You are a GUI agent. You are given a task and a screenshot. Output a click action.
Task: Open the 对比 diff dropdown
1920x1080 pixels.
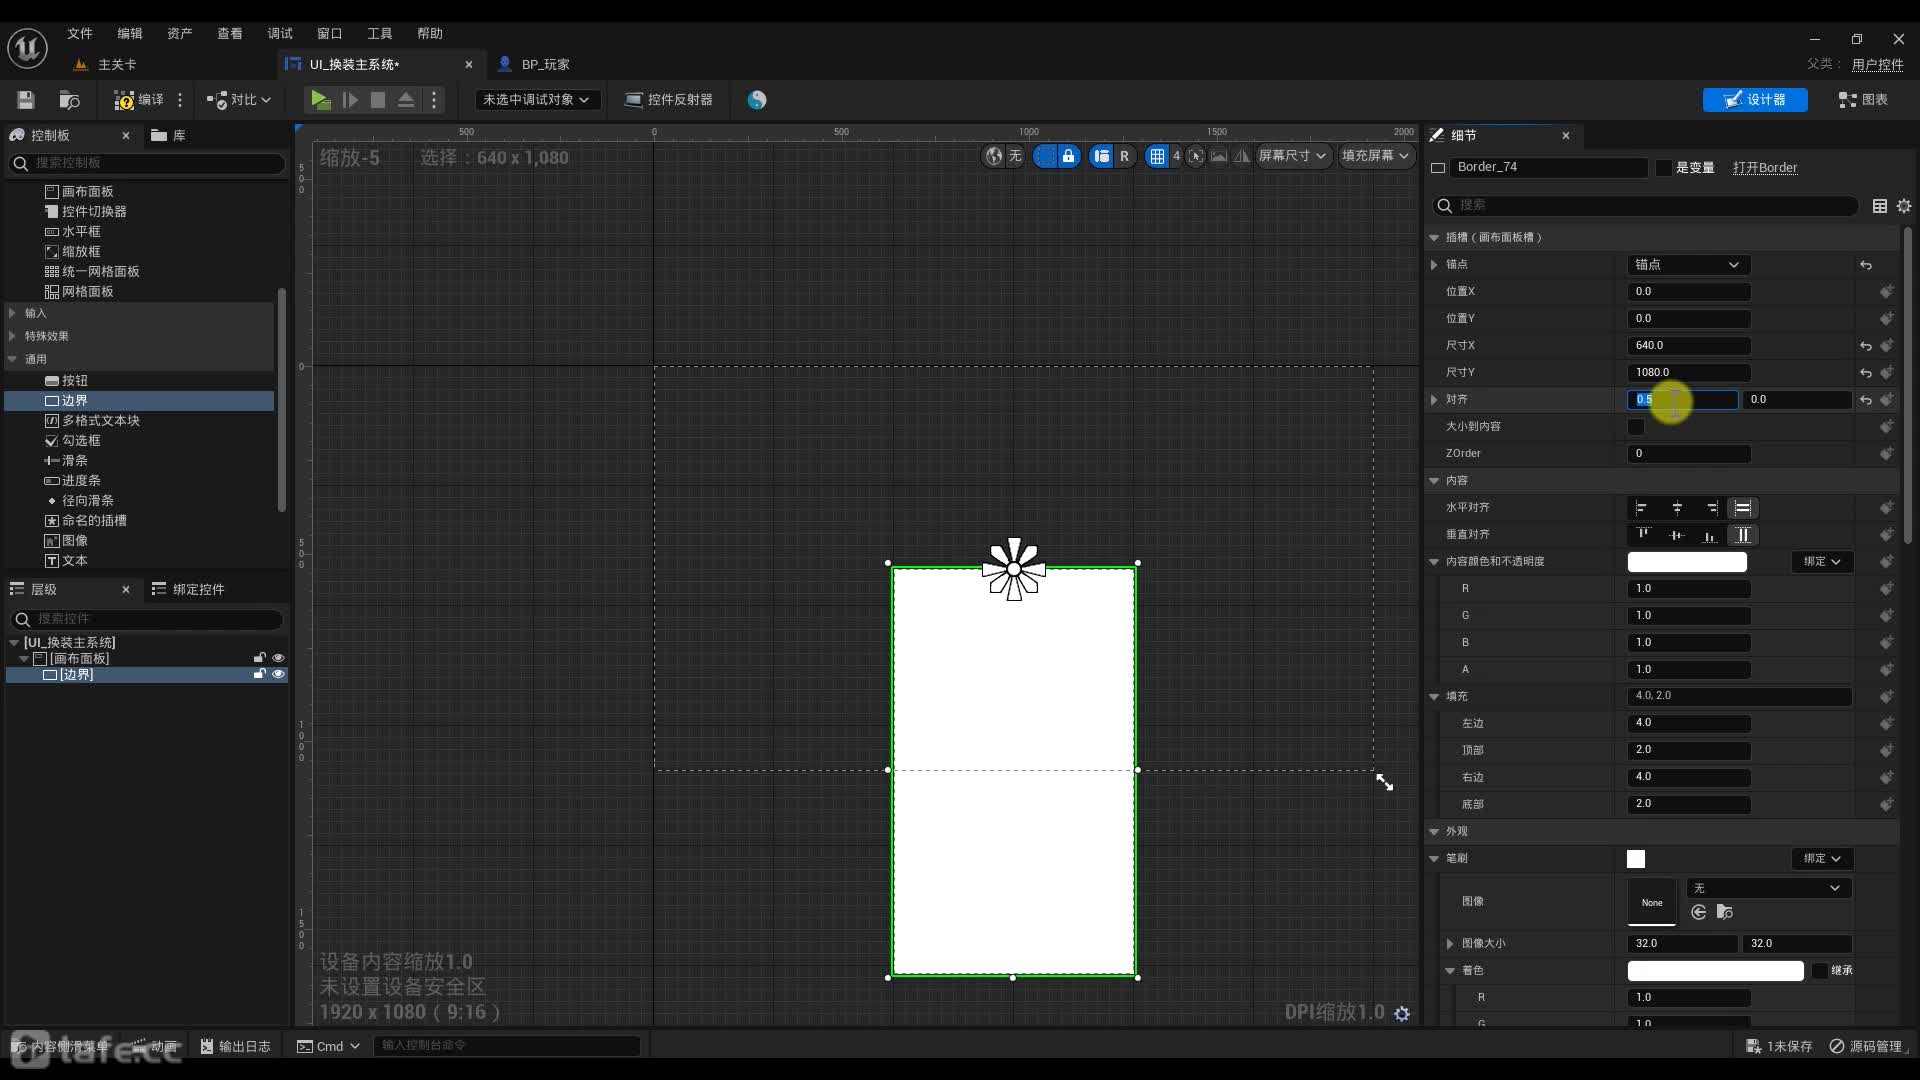point(239,100)
